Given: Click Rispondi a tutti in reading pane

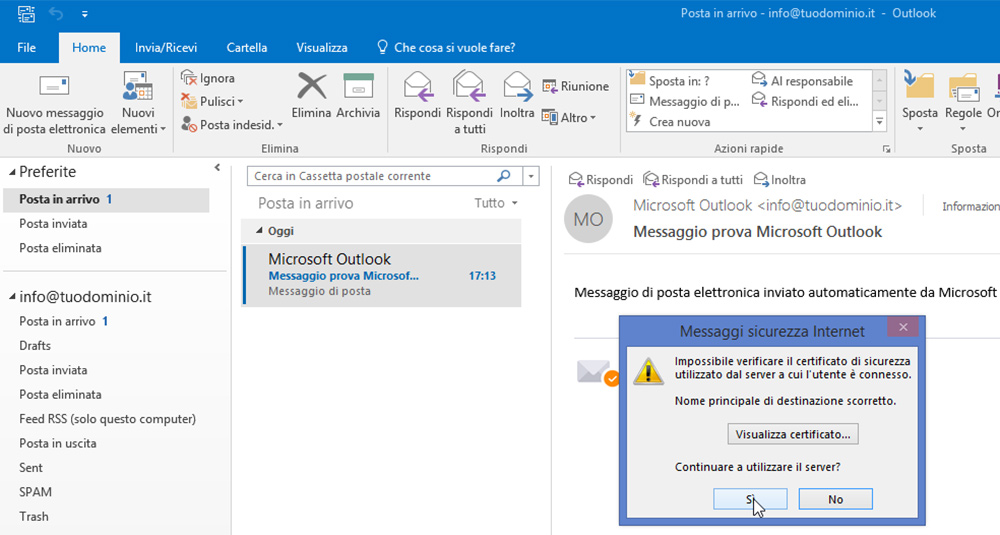Looking at the screenshot, I should pyautogui.click(x=693, y=180).
